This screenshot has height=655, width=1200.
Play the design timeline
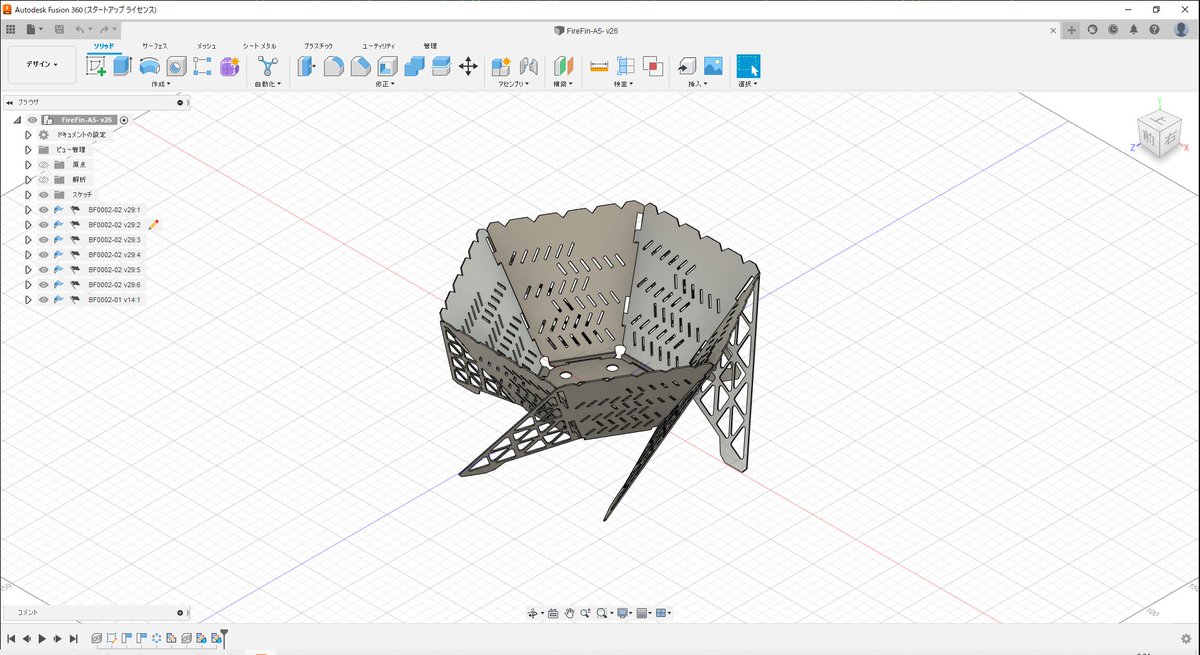(42, 638)
